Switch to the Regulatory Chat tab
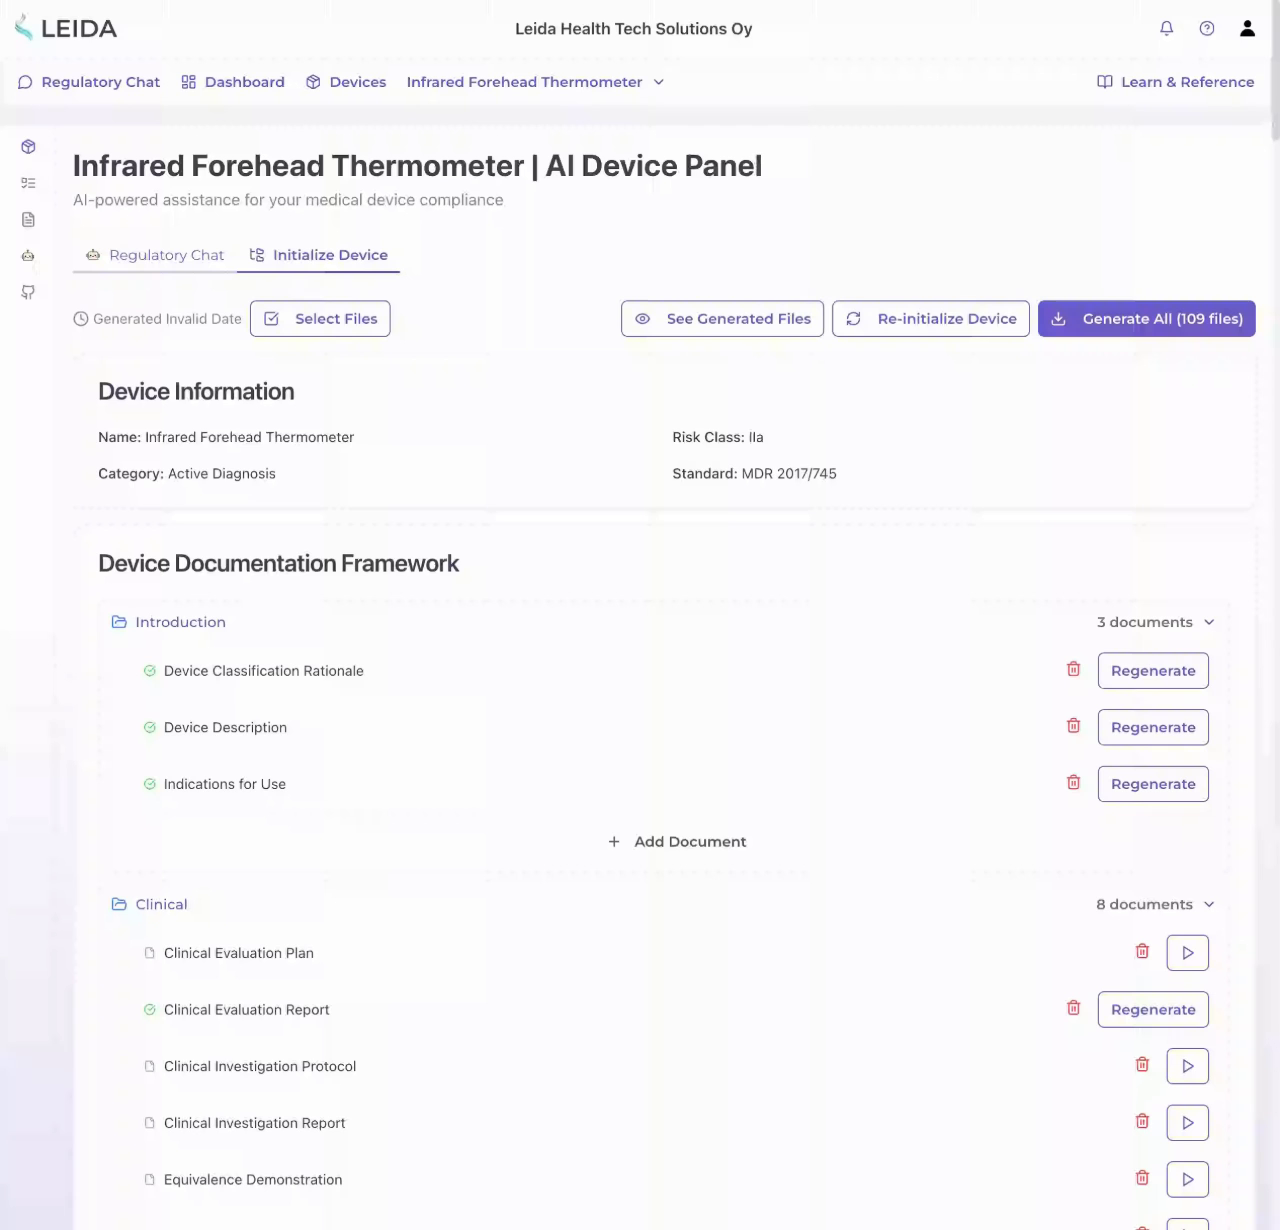 point(155,255)
